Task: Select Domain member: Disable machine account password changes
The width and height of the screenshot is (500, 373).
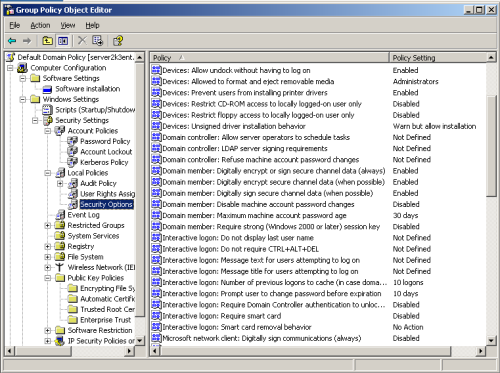Action: click(x=258, y=204)
